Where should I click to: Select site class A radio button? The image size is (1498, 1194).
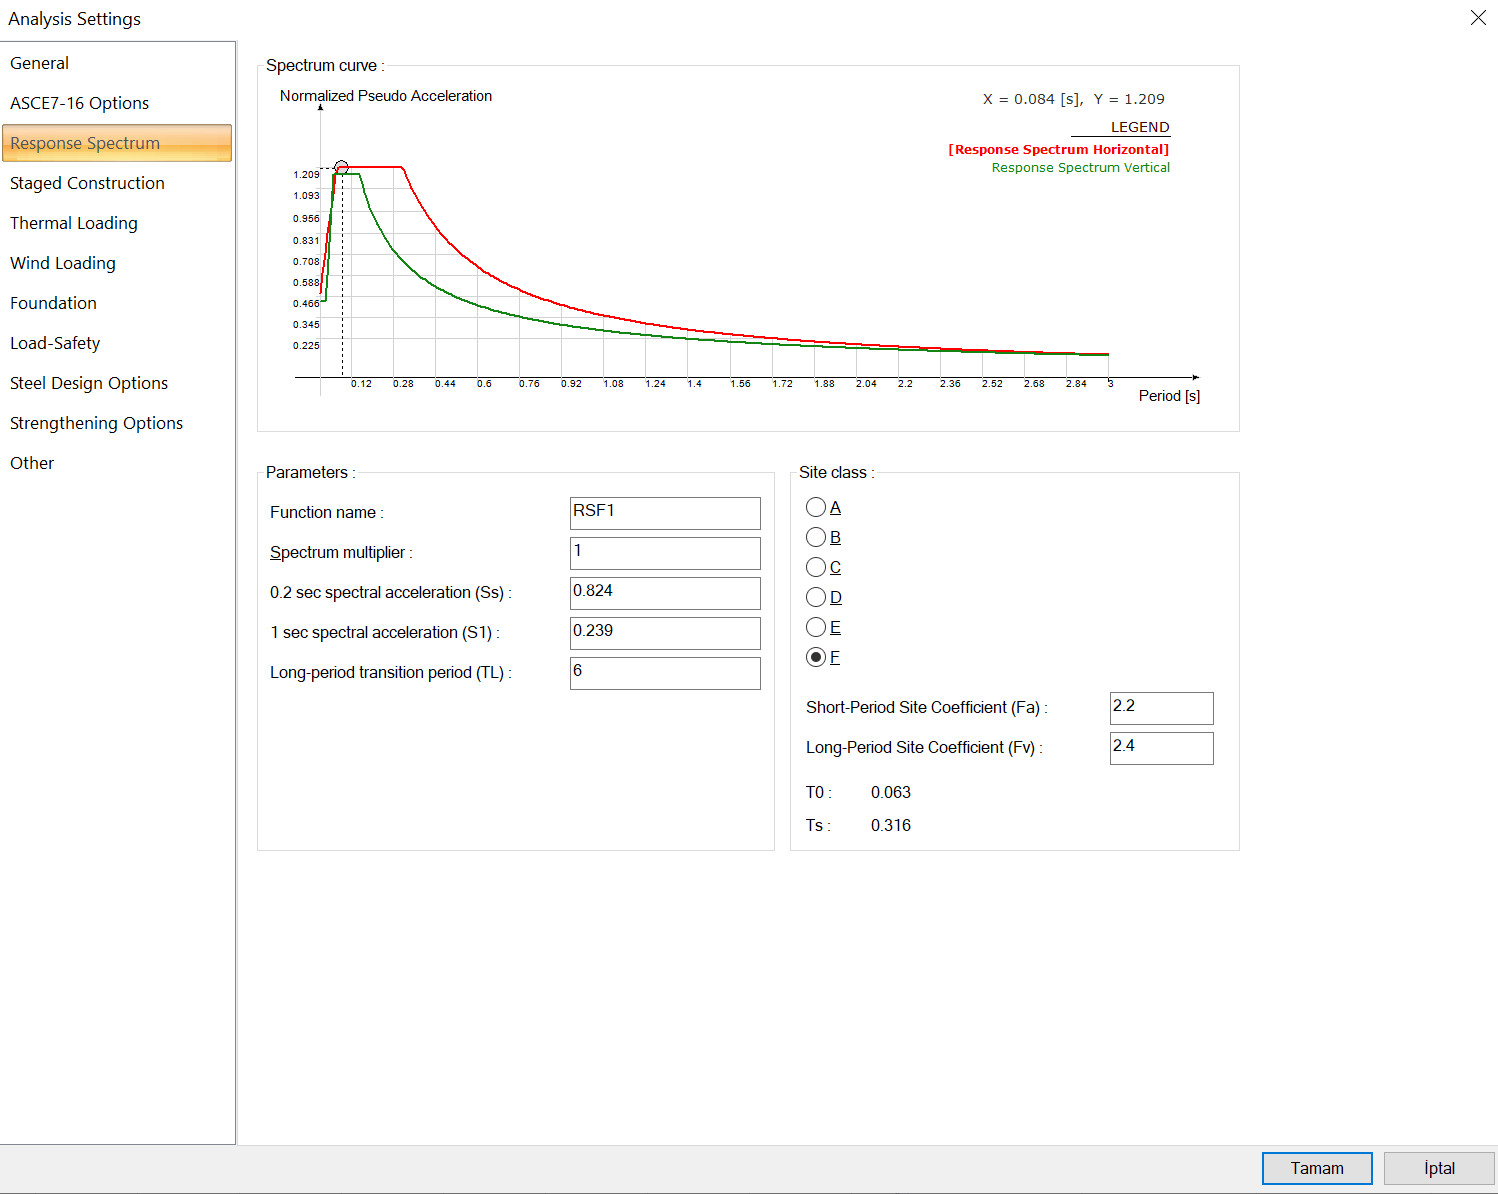pos(816,508)
